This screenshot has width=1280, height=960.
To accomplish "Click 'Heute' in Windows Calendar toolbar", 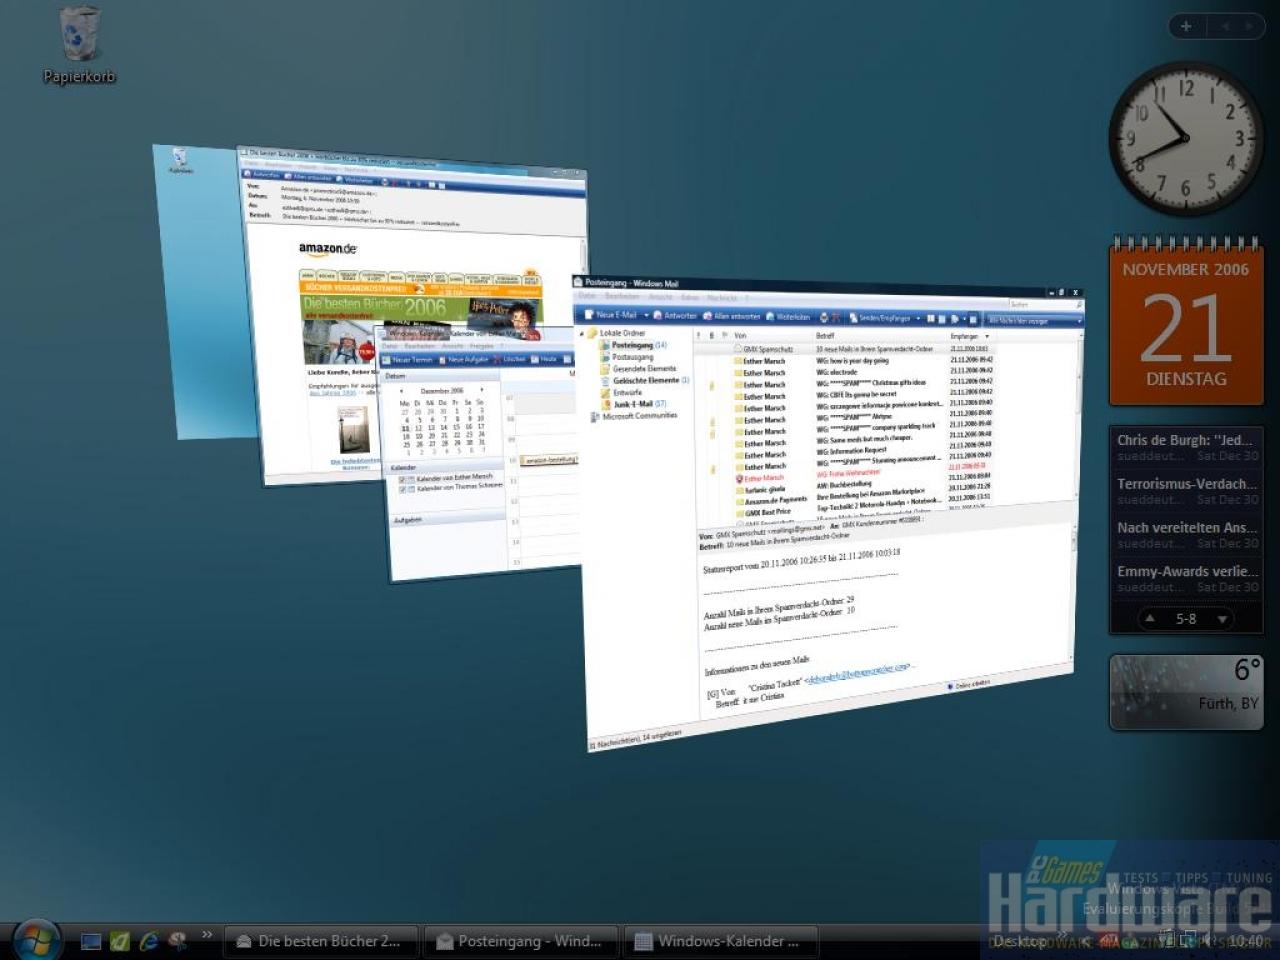I will [546, 359].
